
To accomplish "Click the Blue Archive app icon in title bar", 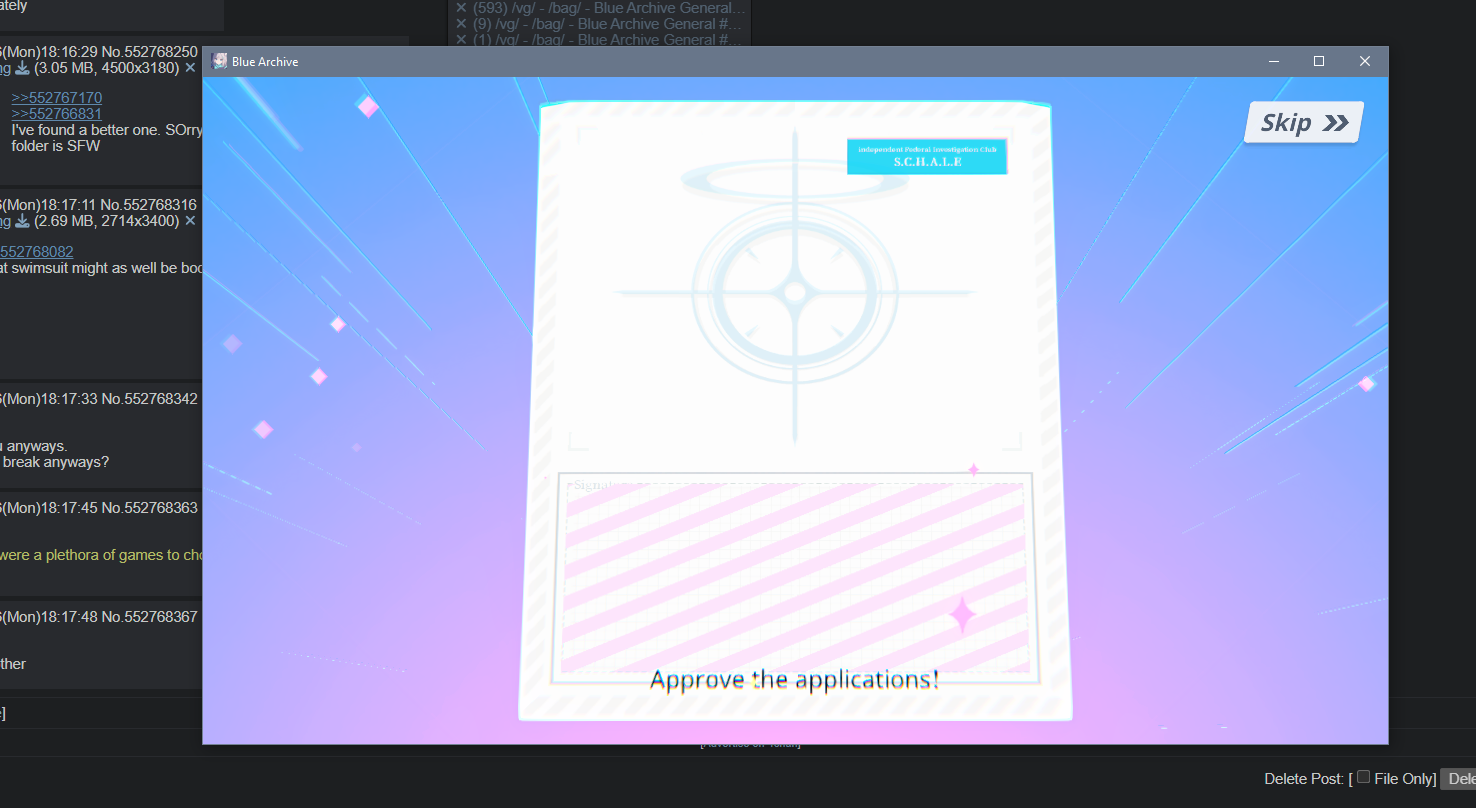I will [x=220, y=61].
